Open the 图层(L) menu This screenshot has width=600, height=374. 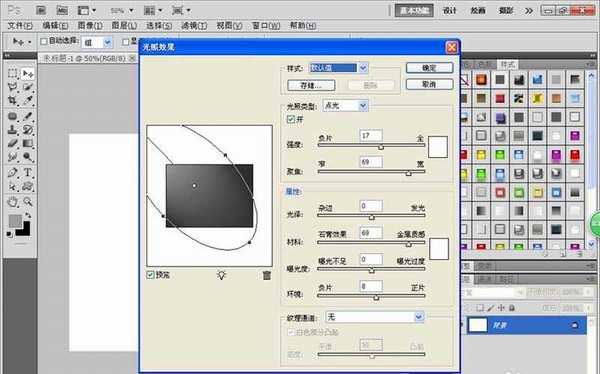tap(124, 26)
